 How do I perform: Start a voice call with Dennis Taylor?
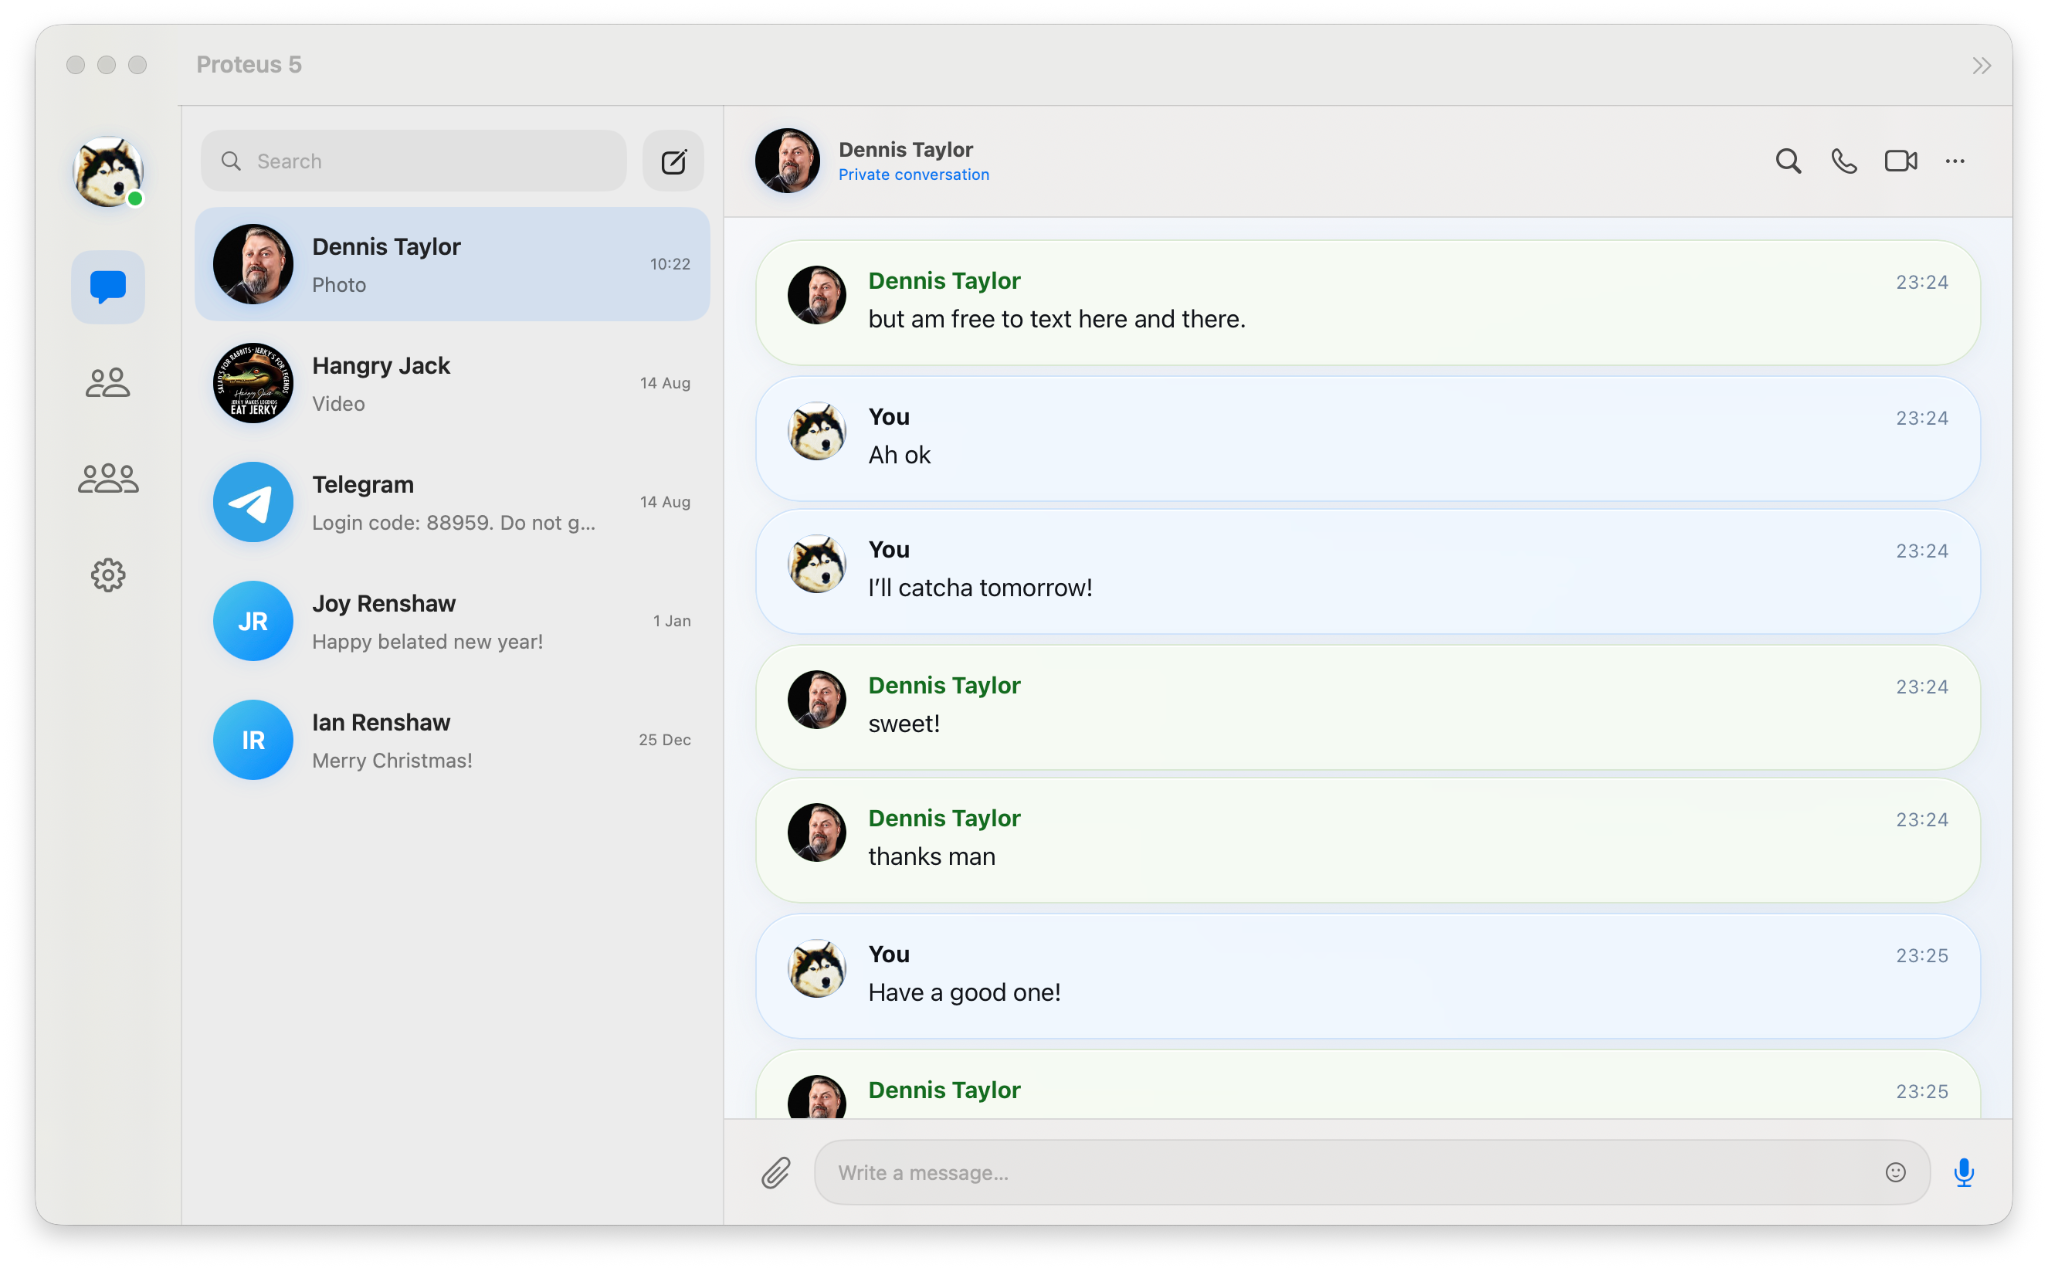pyautogui.click(x=1844, y=161)
